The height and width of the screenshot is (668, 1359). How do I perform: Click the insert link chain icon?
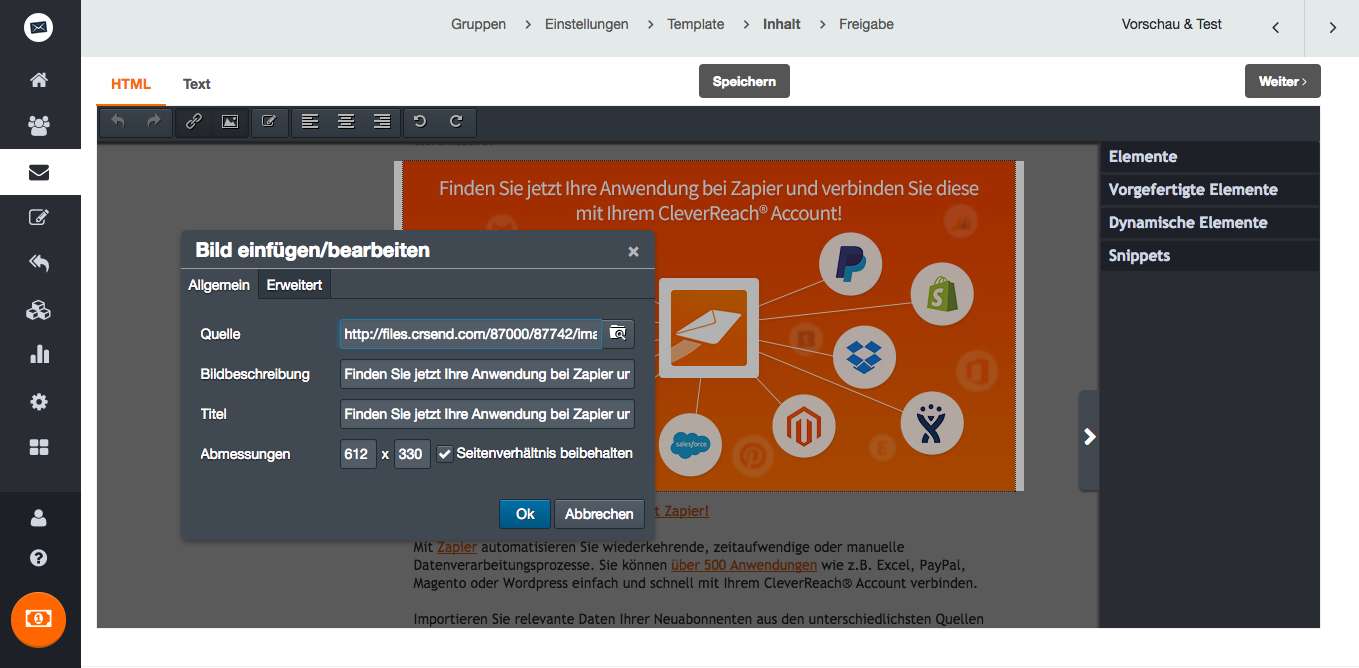pos(194,121)
